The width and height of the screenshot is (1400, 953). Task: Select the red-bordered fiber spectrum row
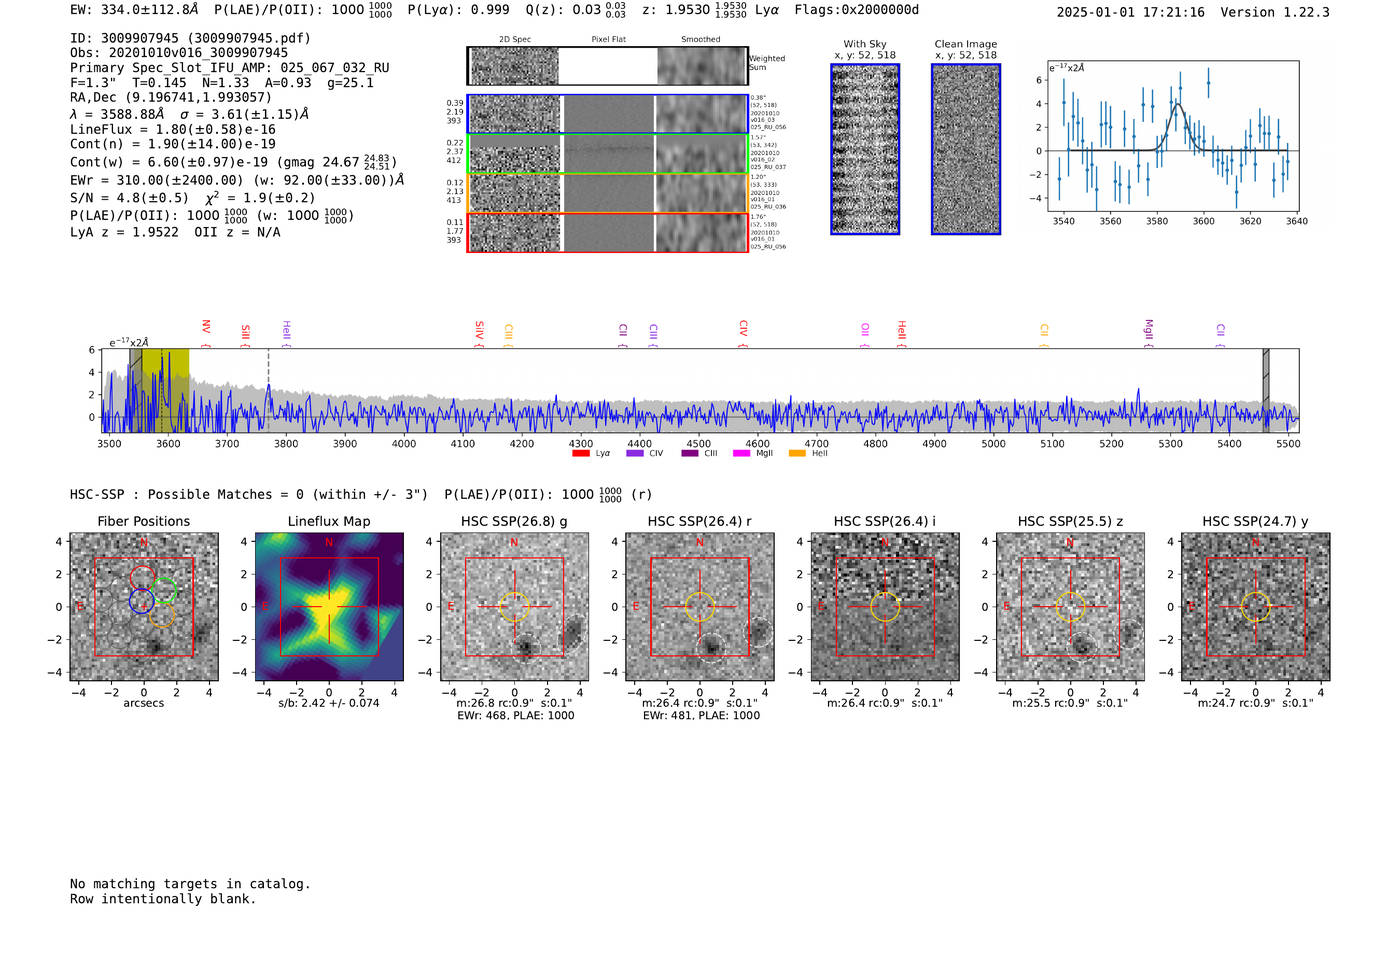(x=607, y=232)
